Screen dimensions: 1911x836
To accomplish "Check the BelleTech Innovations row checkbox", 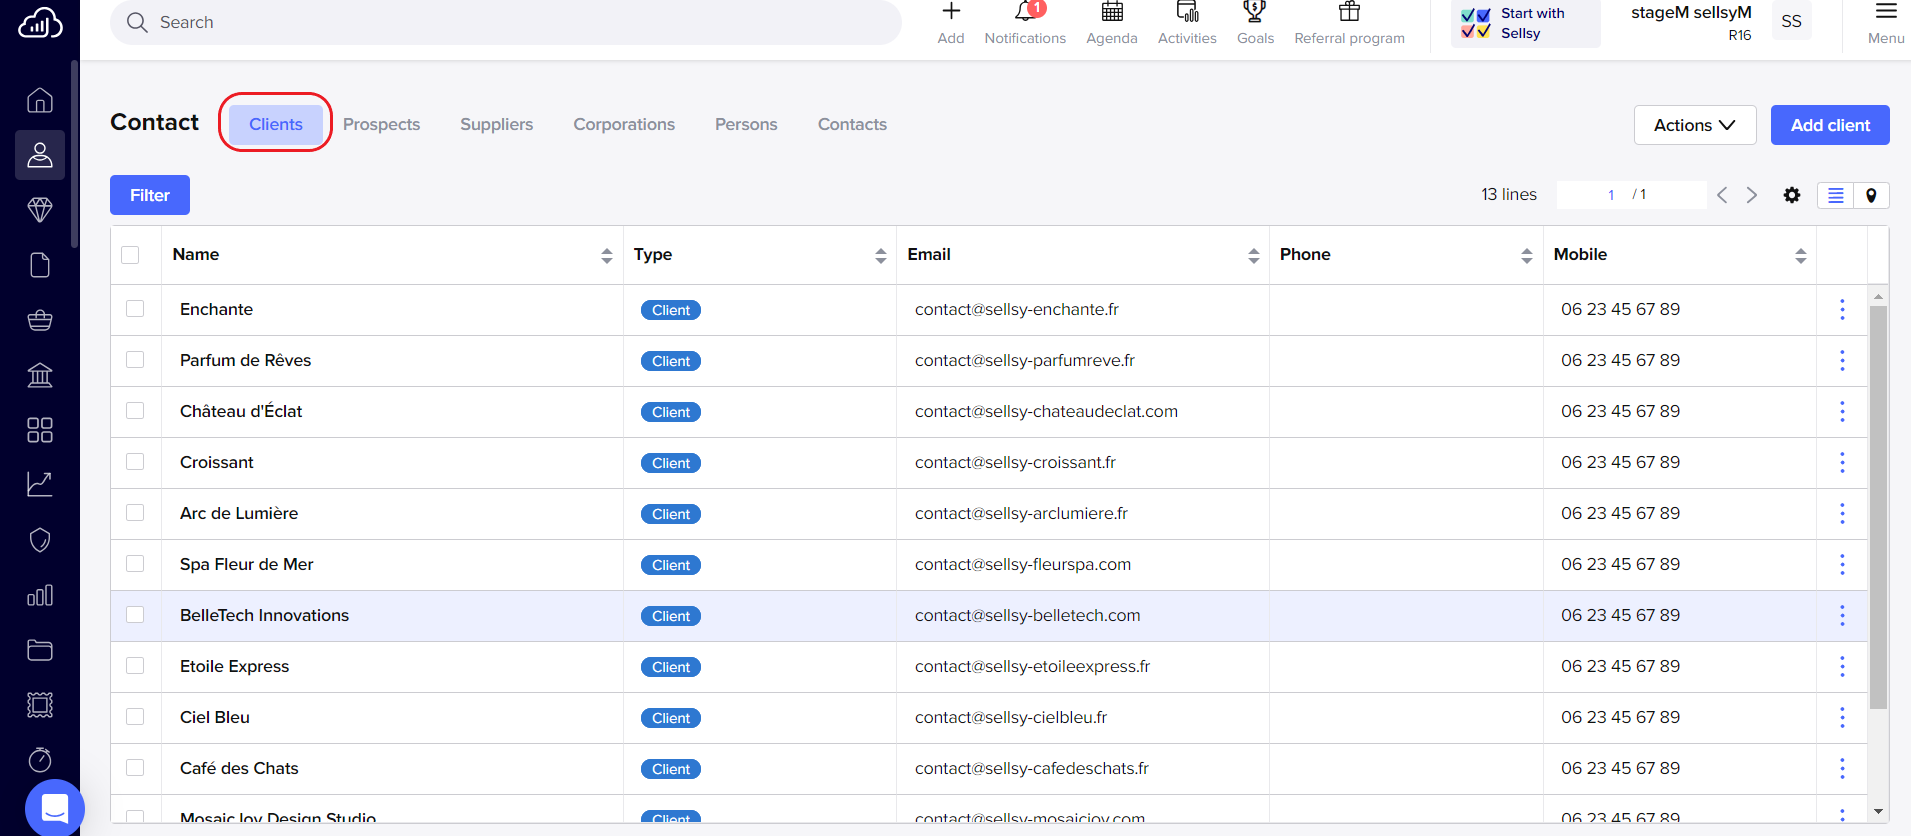I will click(x=135, y=615).
